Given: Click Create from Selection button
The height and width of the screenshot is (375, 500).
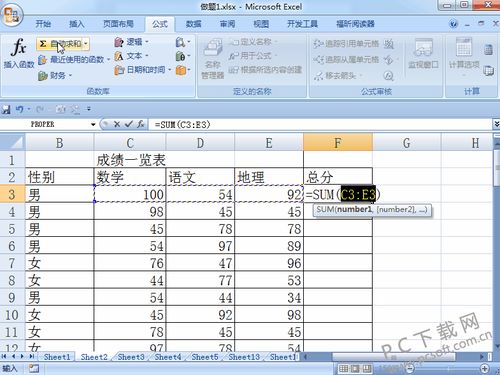Looking at the screenshot, I should (x=265, y=70).
